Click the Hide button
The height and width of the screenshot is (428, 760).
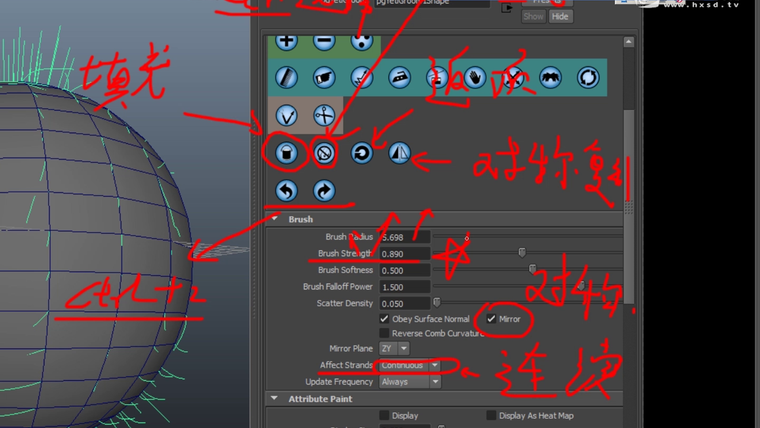point(560,16)
